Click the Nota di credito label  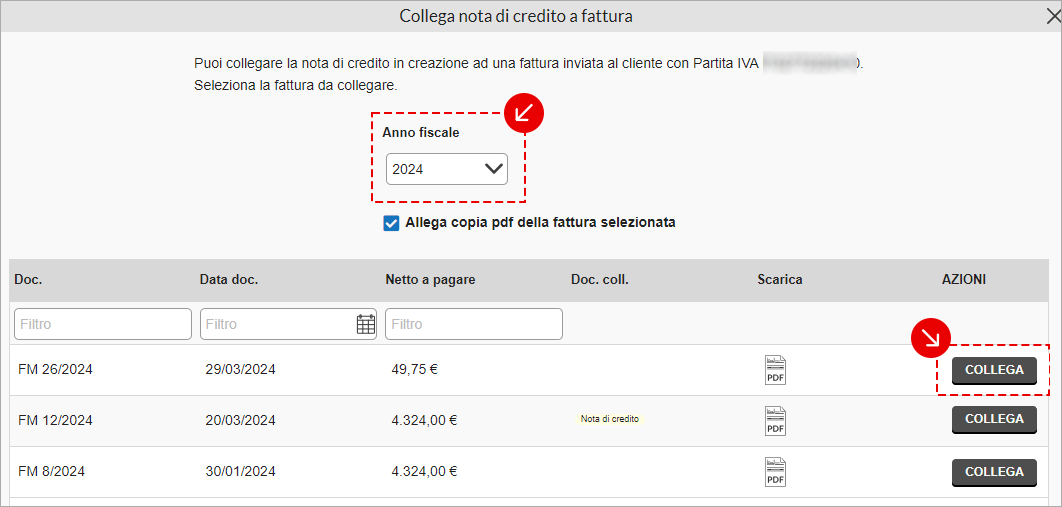coord(610,419)
